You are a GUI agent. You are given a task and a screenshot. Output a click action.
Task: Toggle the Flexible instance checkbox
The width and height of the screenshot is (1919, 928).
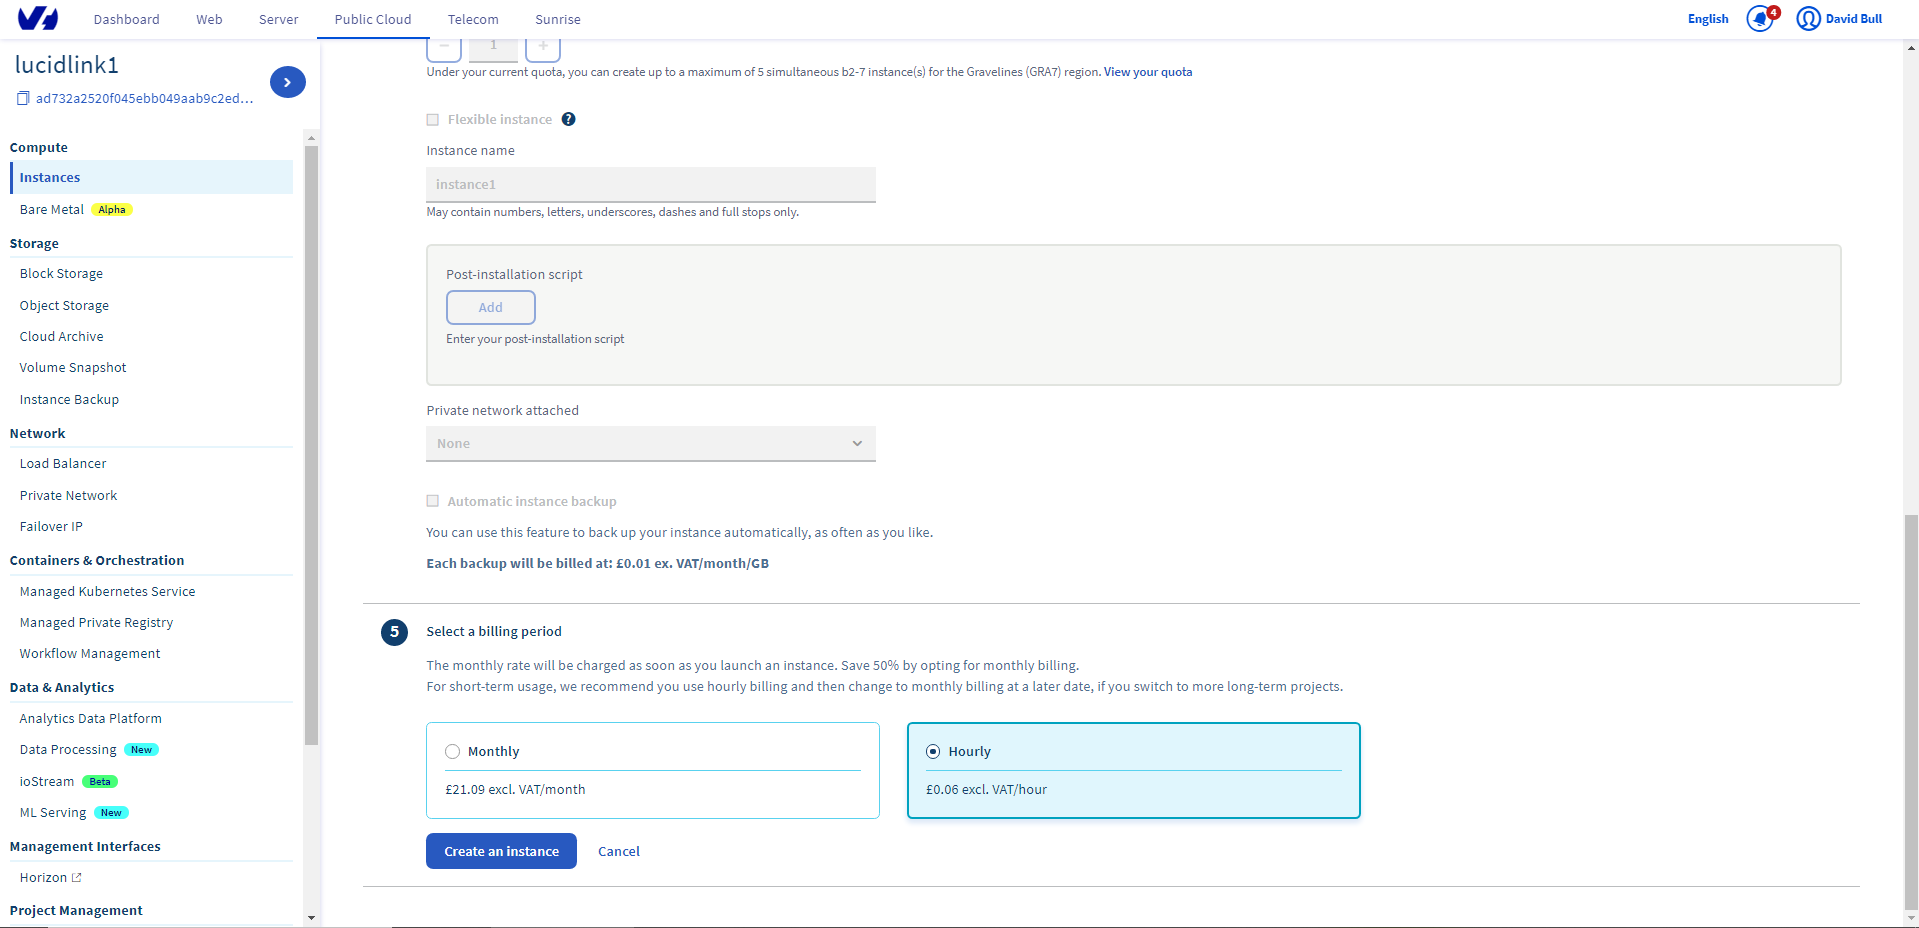(433, 120)
